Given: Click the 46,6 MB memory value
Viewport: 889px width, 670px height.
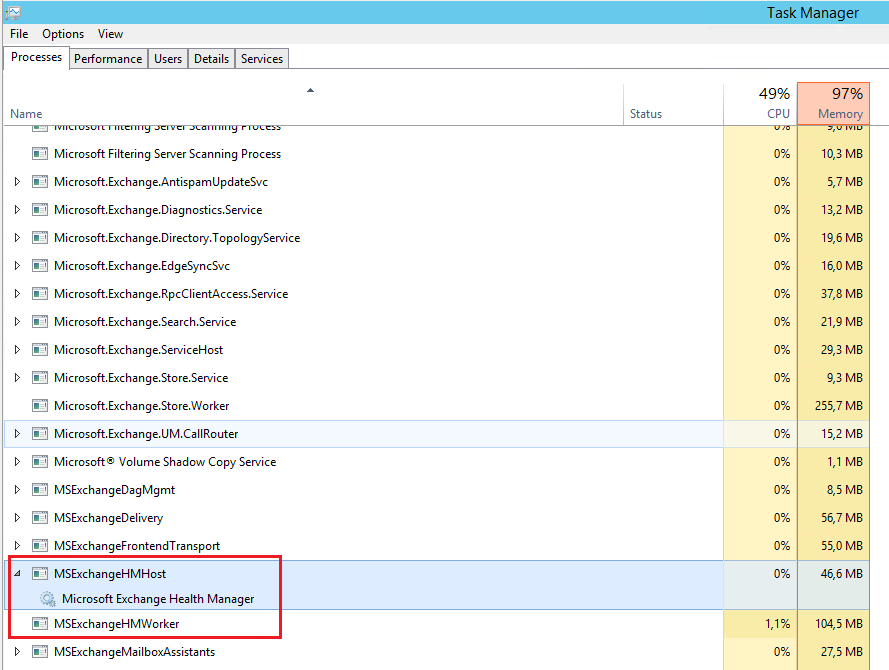Looking at the screenshot, I should [x=841, y=574].
